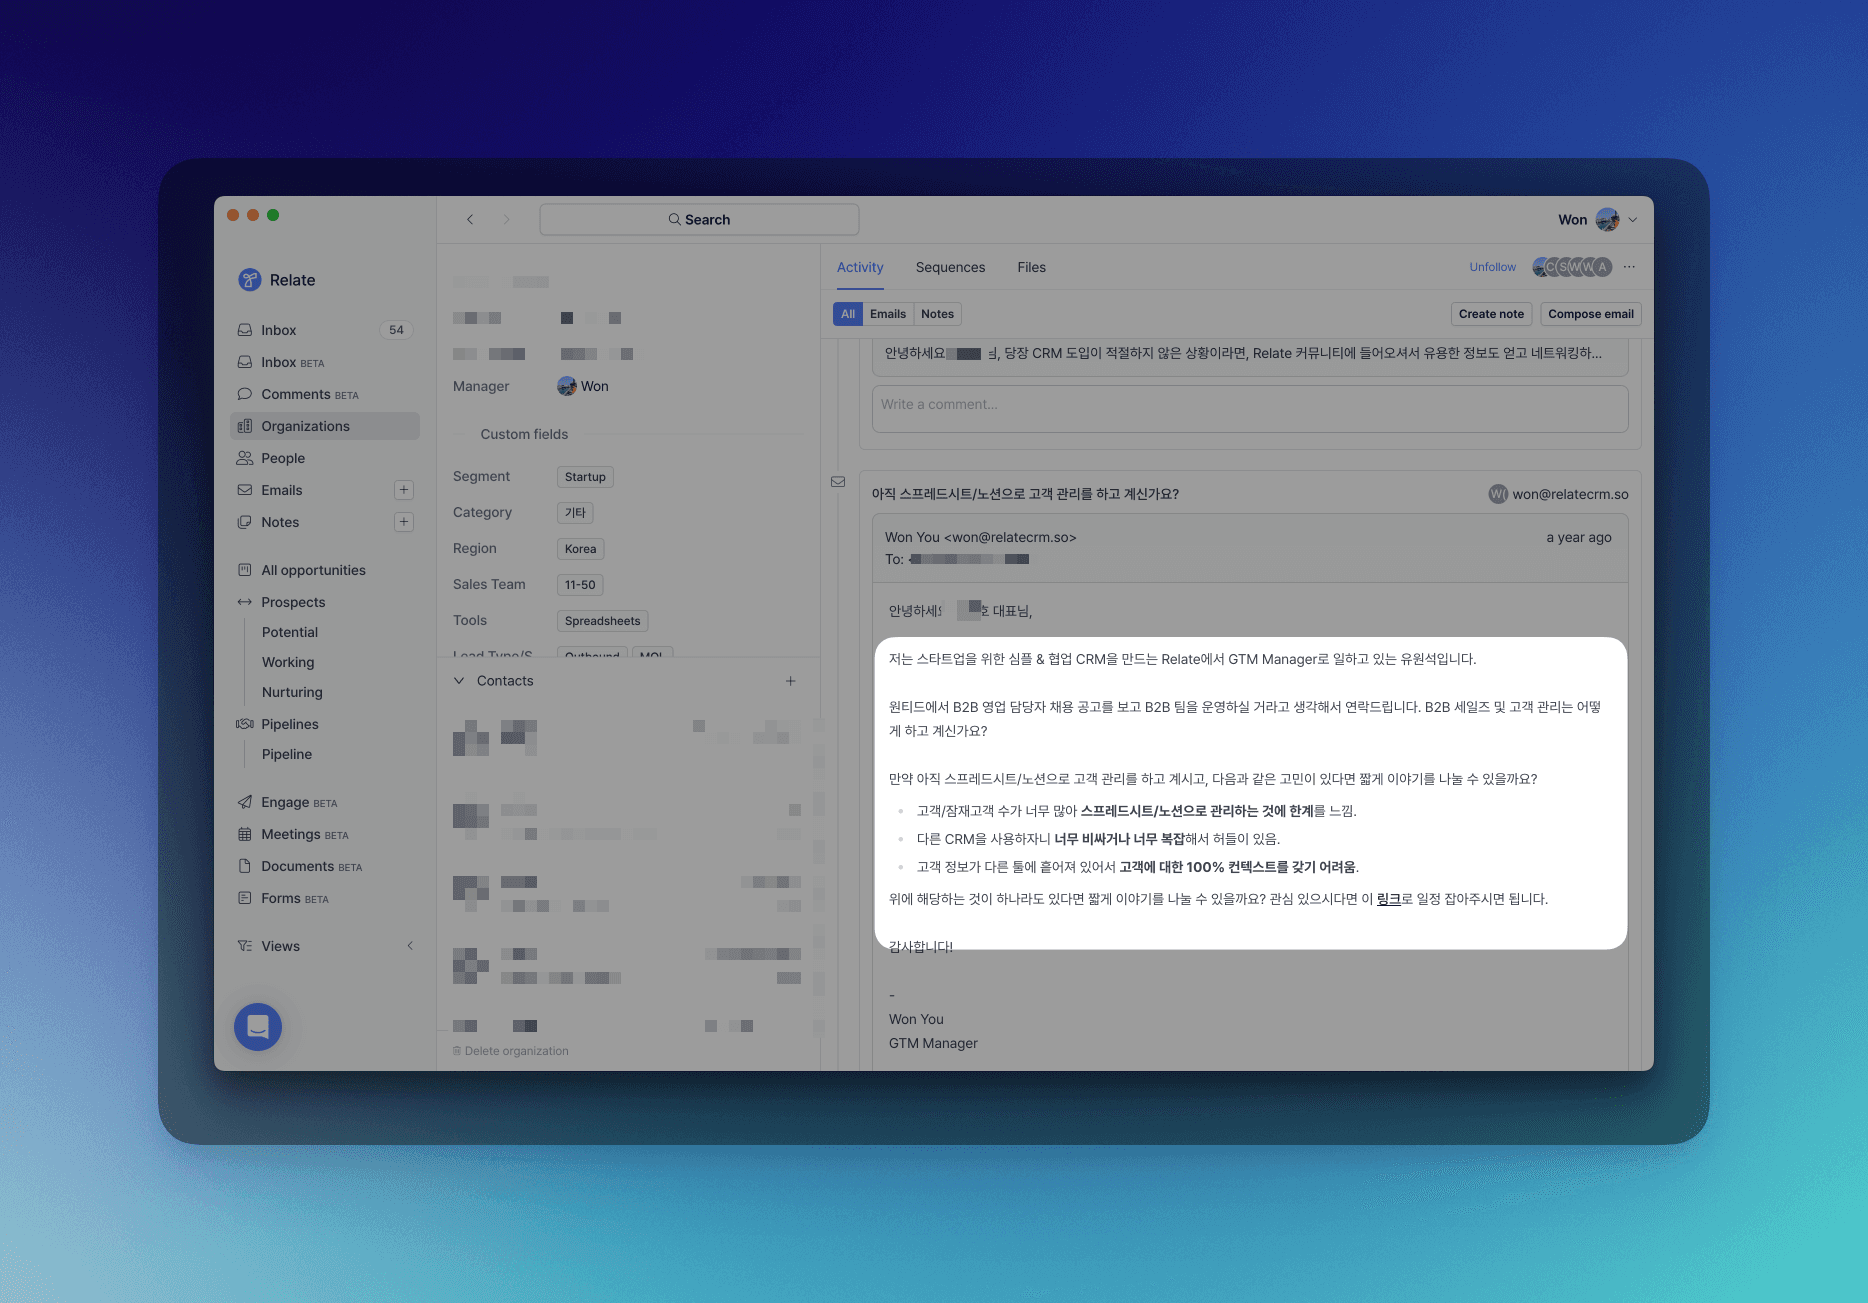
Task: Select the All activity filter
Action: (848, 314)
